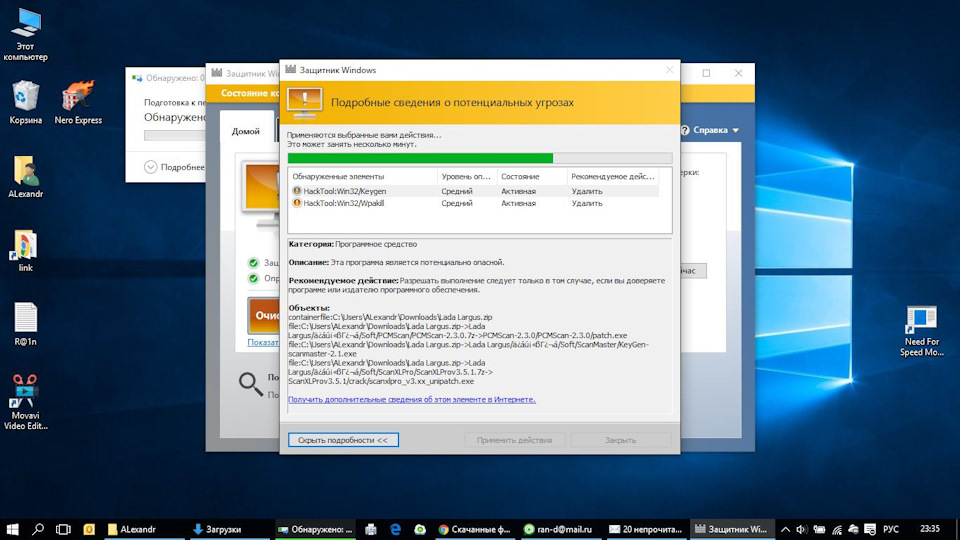The image size is (960, 540).
Task: Click Уровень оп... column header
Action: pos(467,176)
